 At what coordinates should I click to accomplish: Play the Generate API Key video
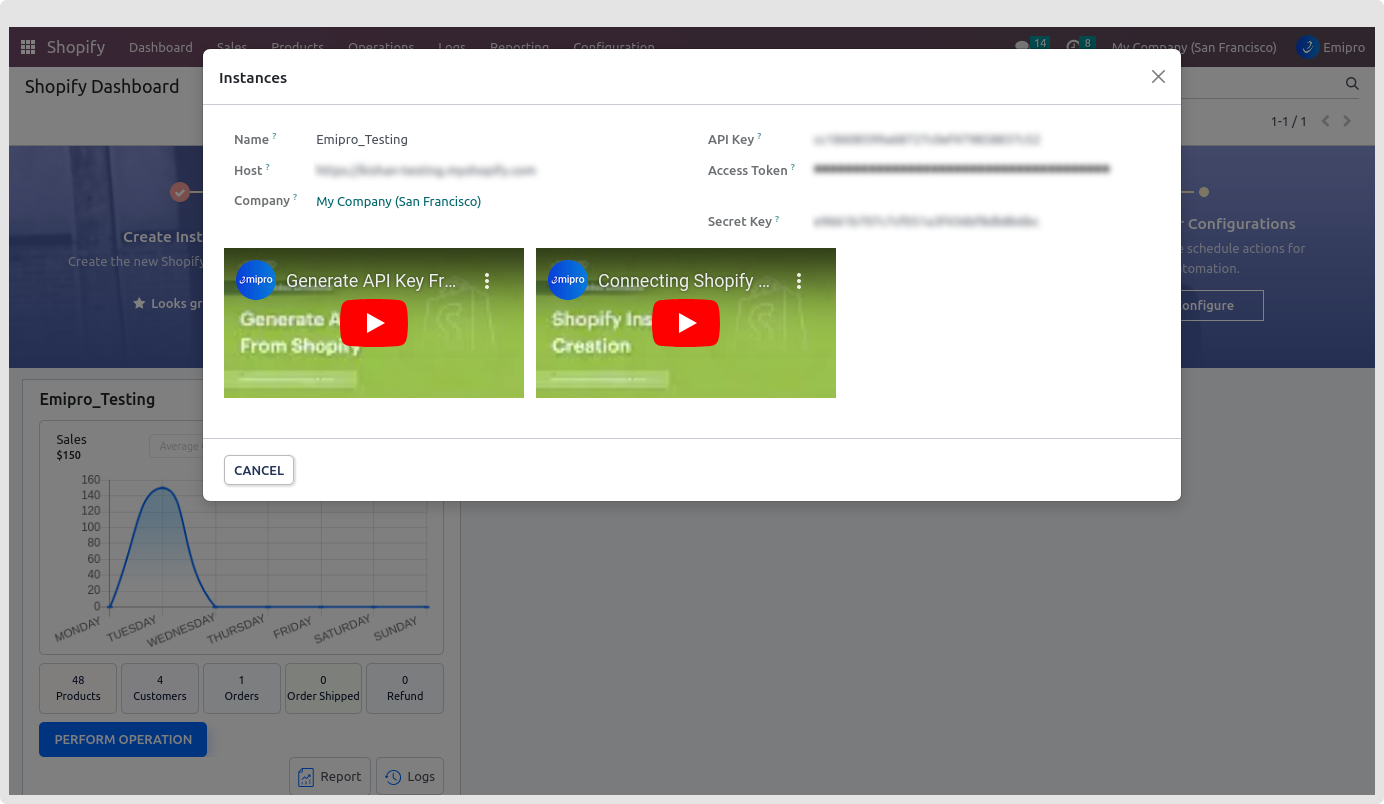[x=374, y=323]
